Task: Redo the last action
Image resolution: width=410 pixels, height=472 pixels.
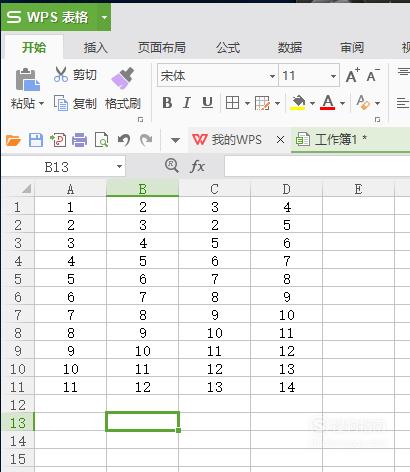Action: (146, 140)
